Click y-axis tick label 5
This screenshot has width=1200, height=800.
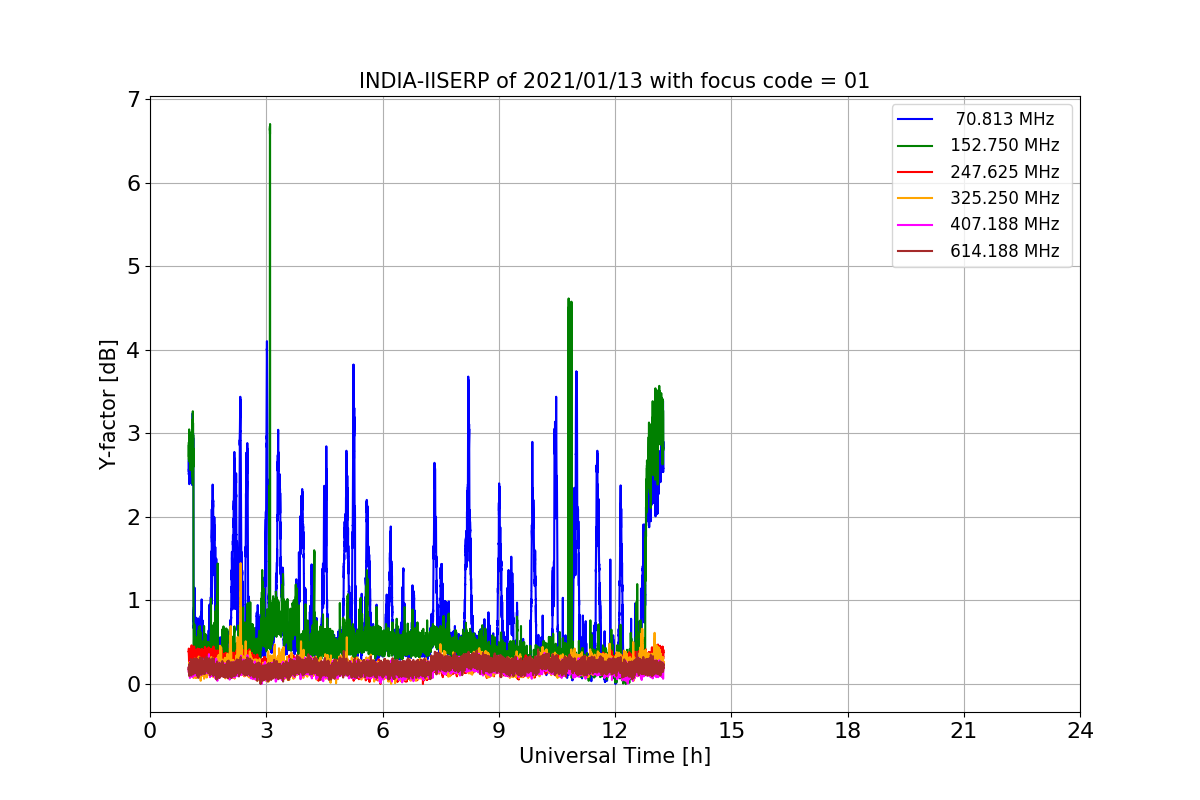pyautogui.click(x=132, y=267)
